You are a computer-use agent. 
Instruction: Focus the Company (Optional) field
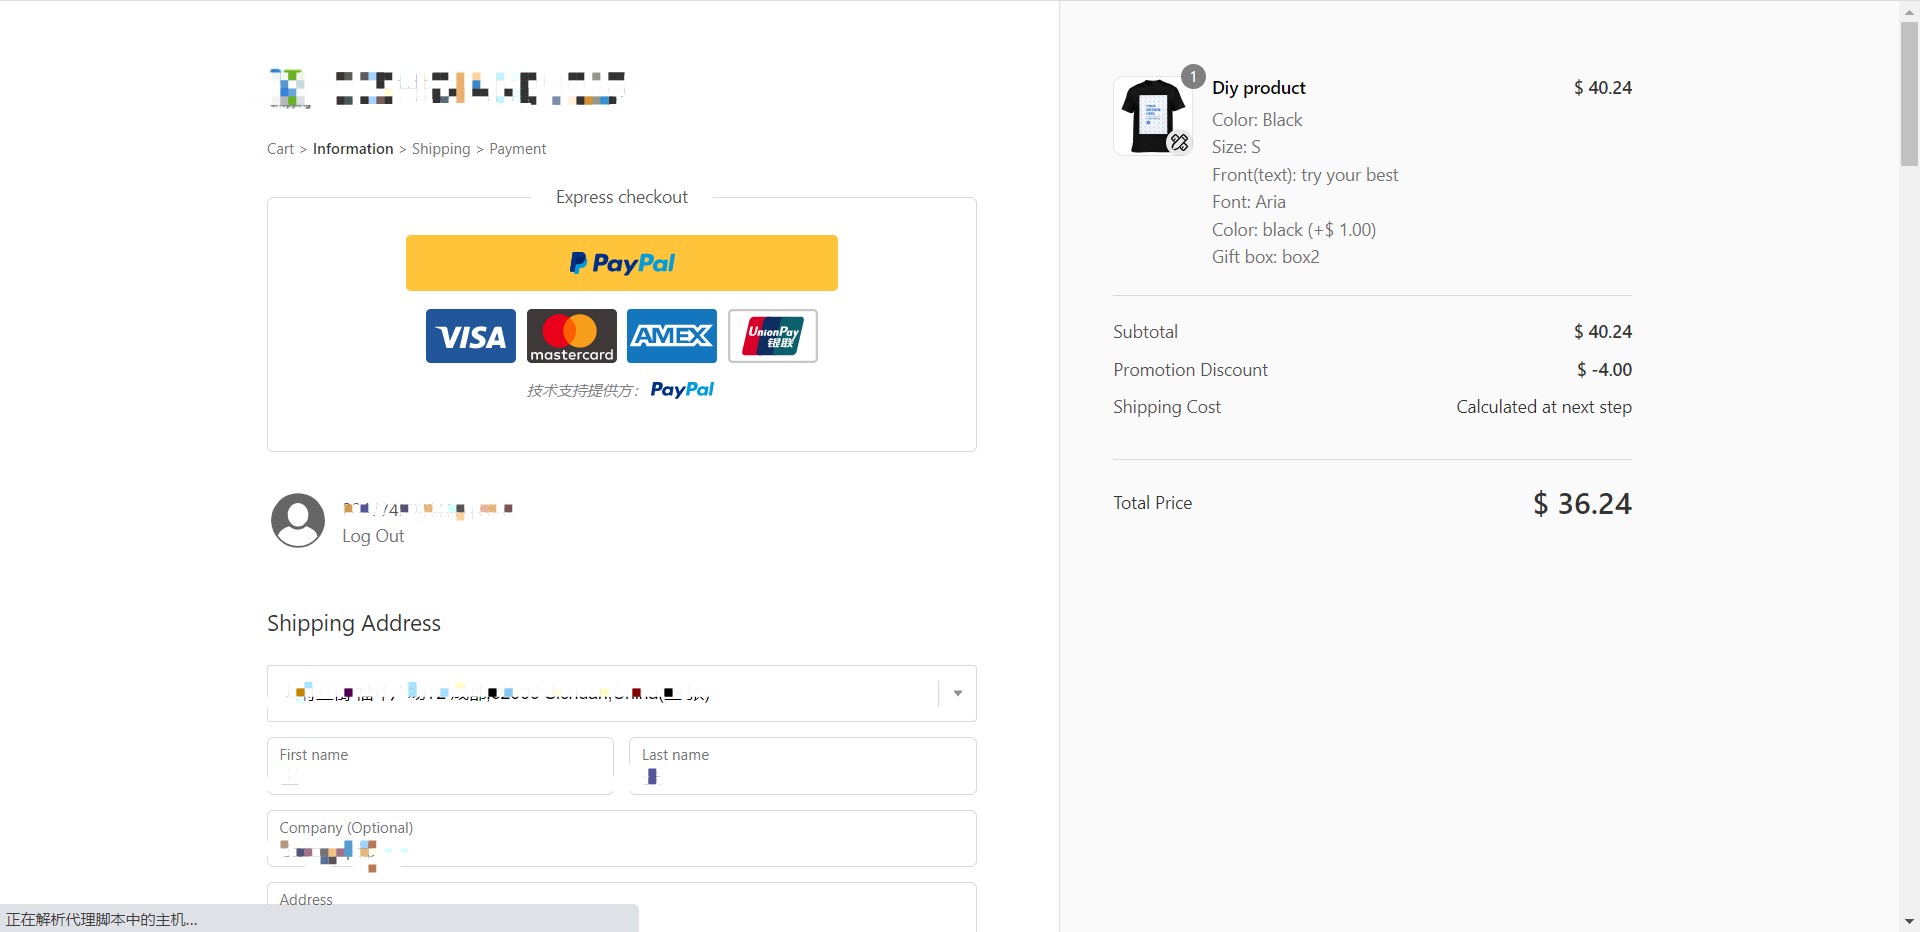(x=621, y=838)
